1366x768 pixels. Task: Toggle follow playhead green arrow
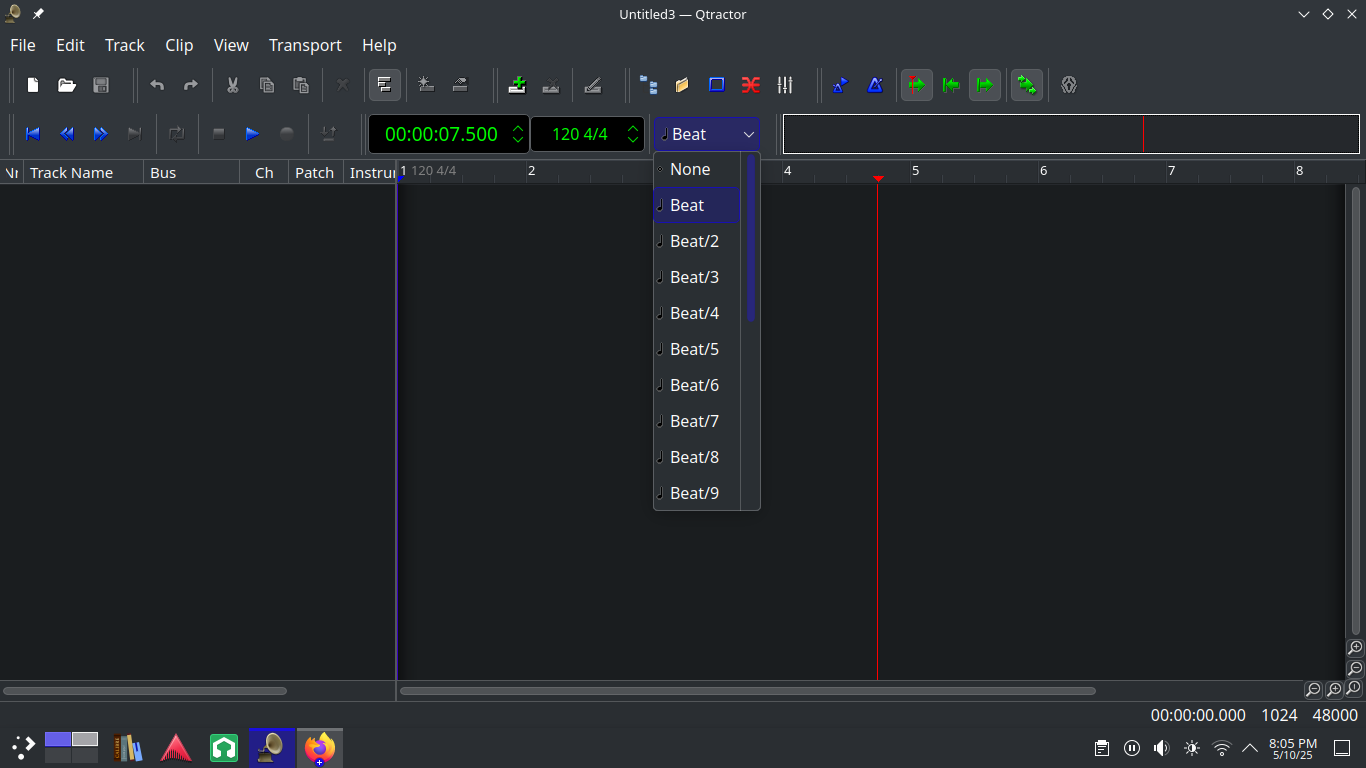pos(917,85)
